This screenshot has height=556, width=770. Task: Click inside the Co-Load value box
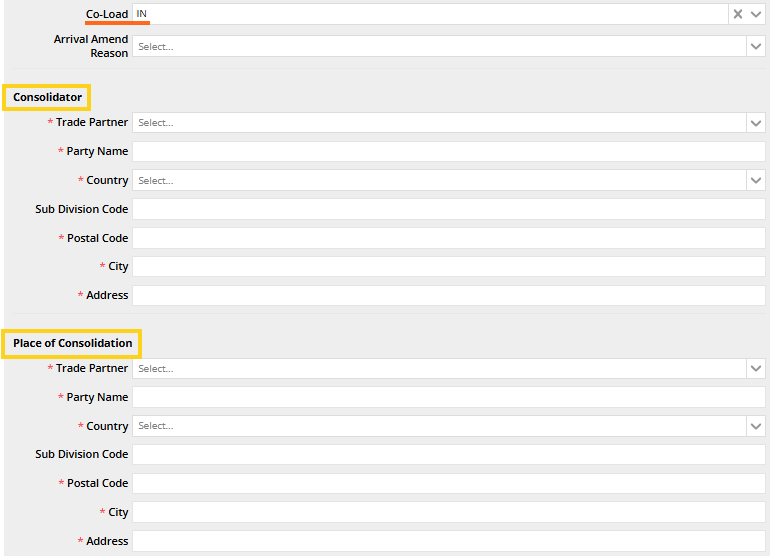[430, 14]
